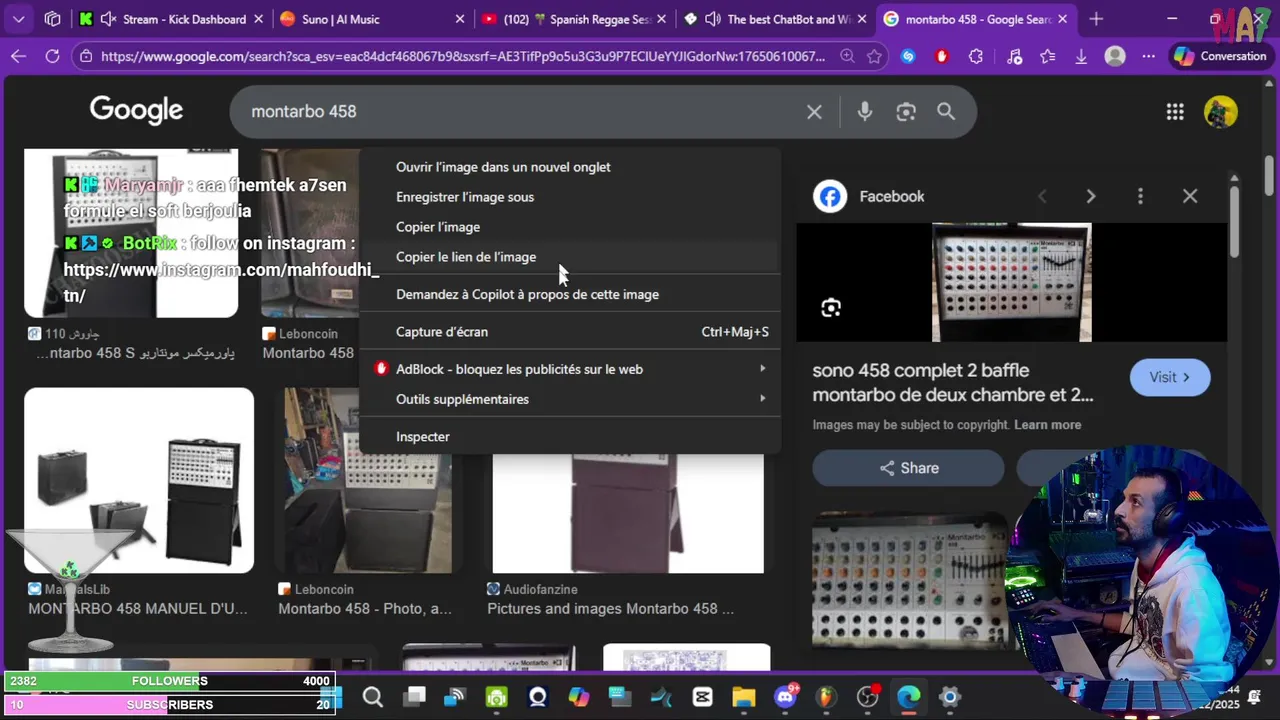Switch to the Suno AI Music tab
This screenshot has height=720, width=1280.
(x=373, y=19)
